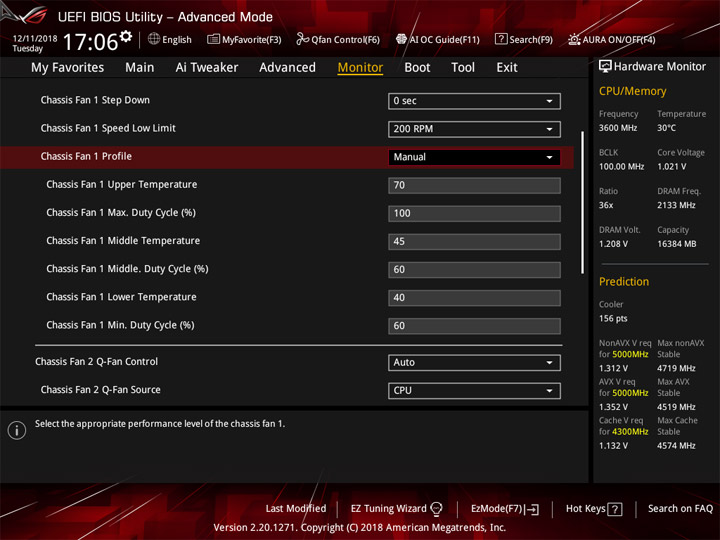Open the Tool tab

(463, 68)
